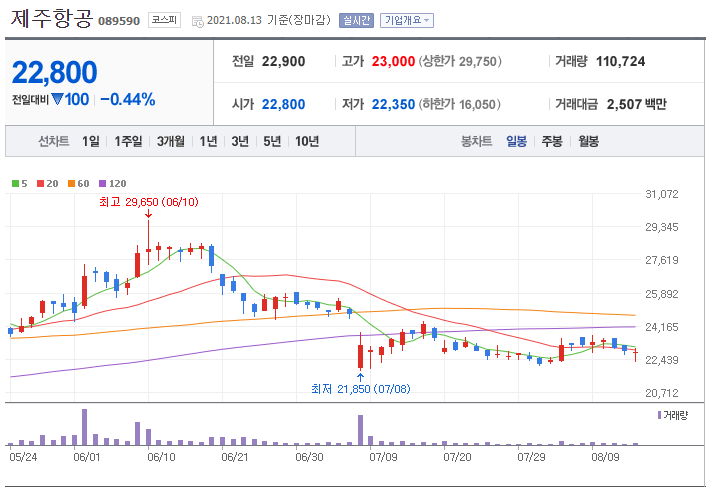
Task: Click the 07/09 date label on x-axis
Action: pos(383,457)
